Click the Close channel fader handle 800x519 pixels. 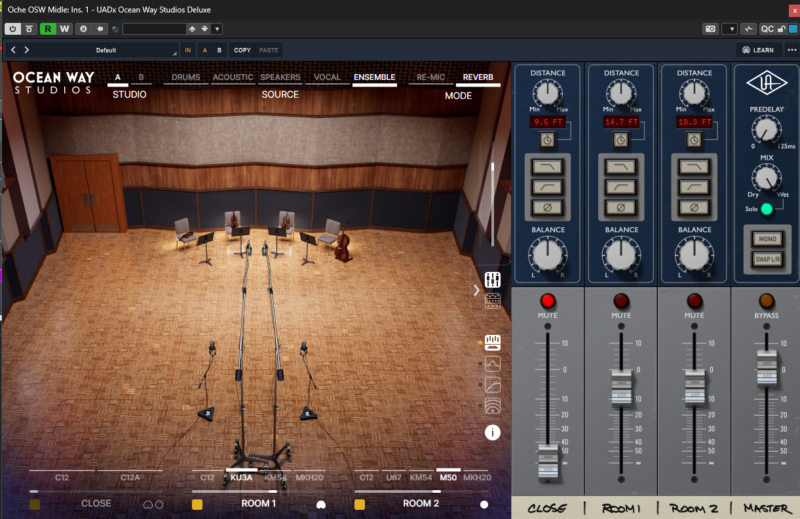point(548,462)
